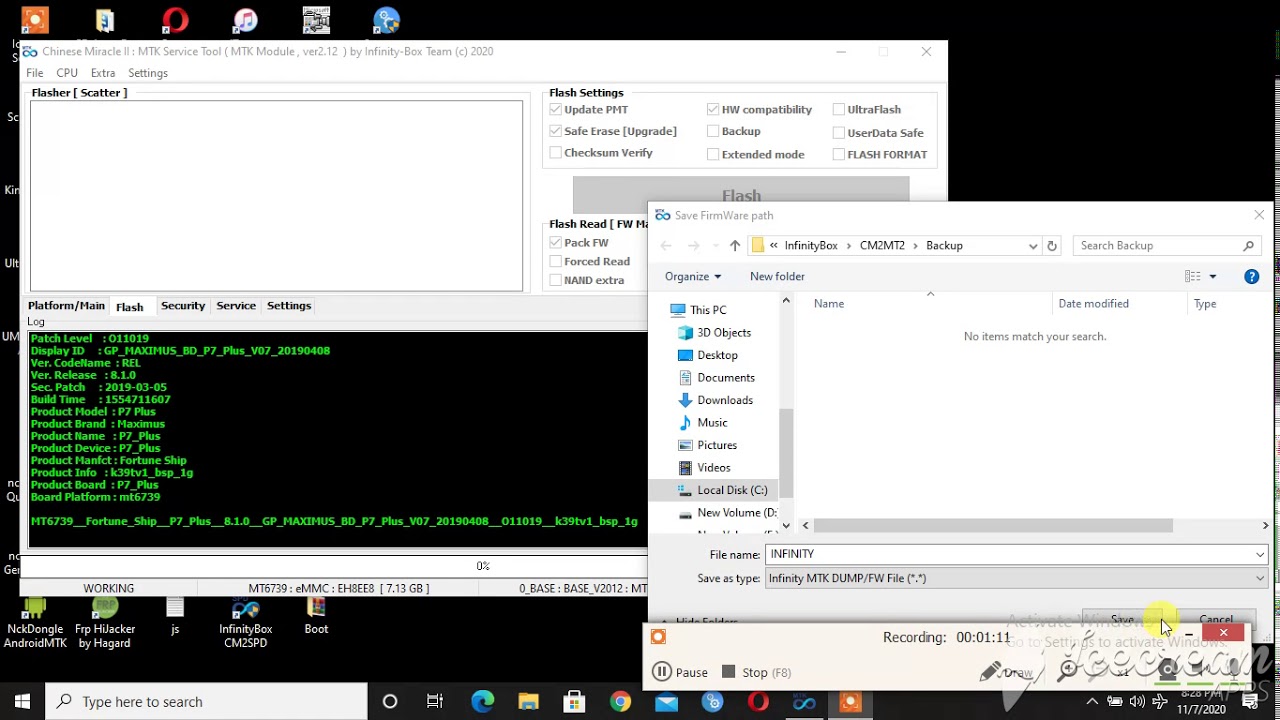Open Task View on the taskbar
1280x720 pixels.
click(x=435, y=702)
